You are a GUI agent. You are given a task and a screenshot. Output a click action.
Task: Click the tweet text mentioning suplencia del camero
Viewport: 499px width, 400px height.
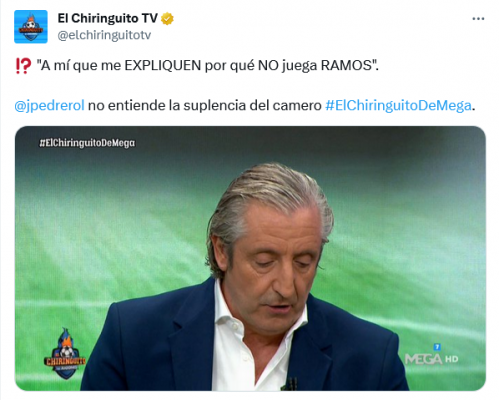(205, 105)
